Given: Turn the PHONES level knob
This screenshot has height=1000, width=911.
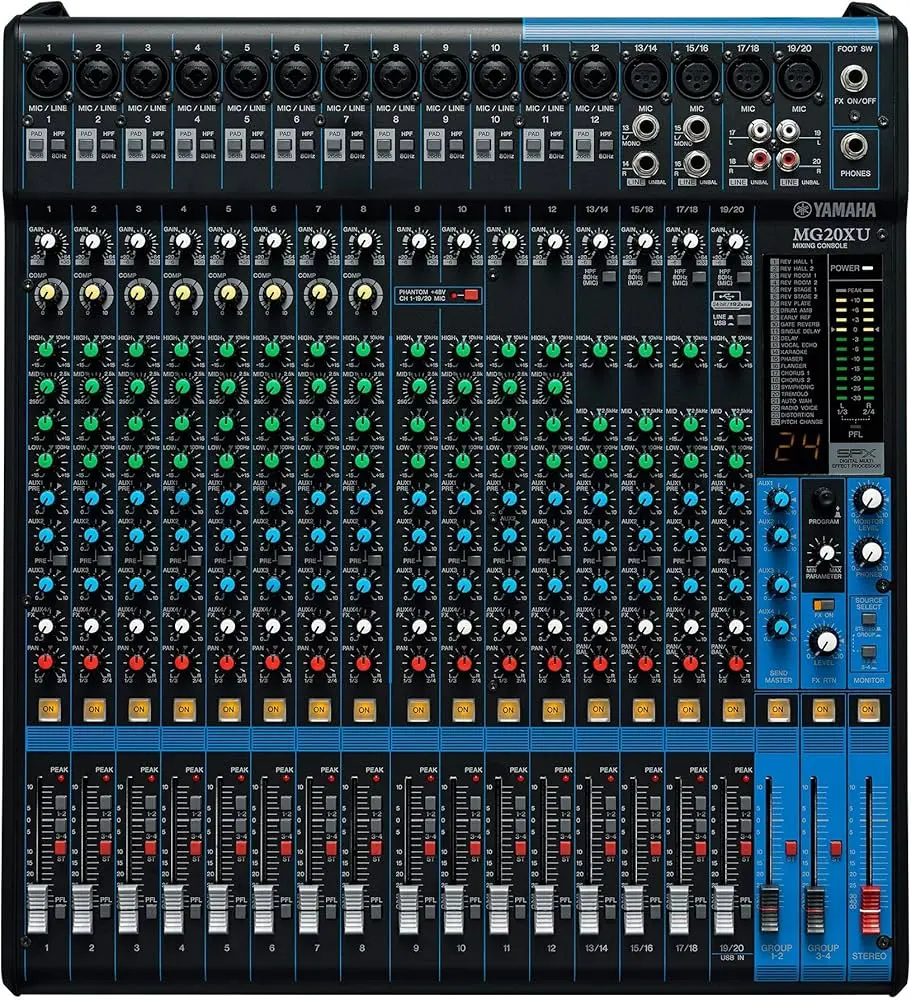Looking at the screenshot, I should point(869,552).
